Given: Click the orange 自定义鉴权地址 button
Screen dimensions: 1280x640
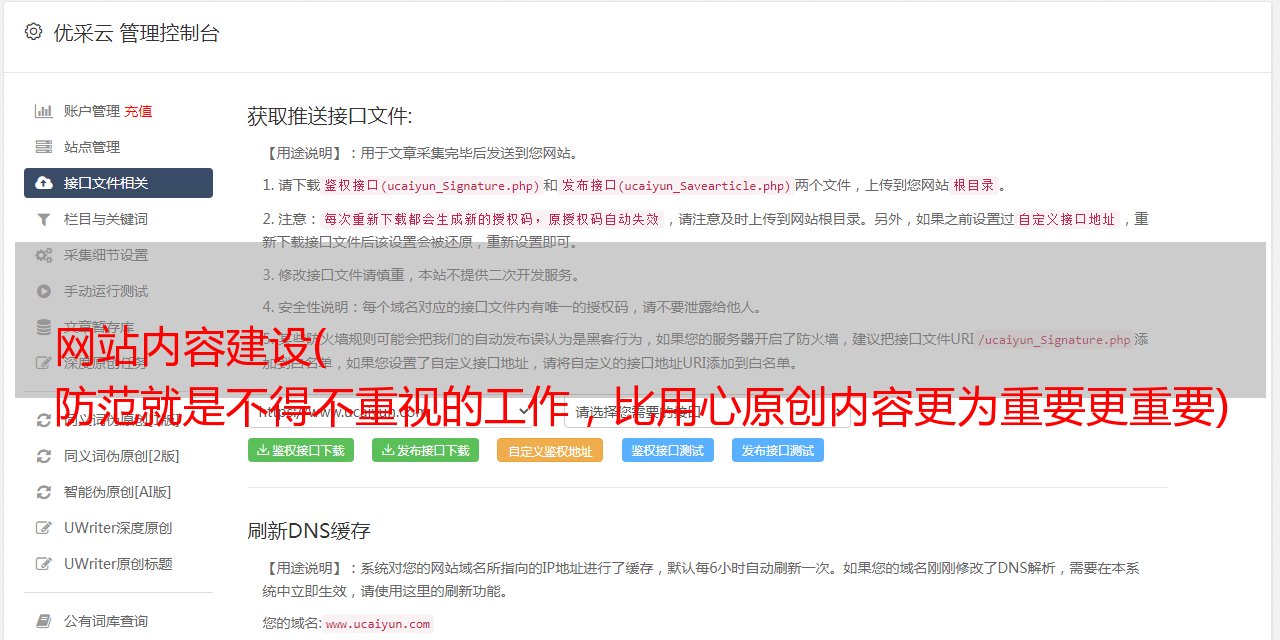Looking at the screenshot, I should [550, 450].
